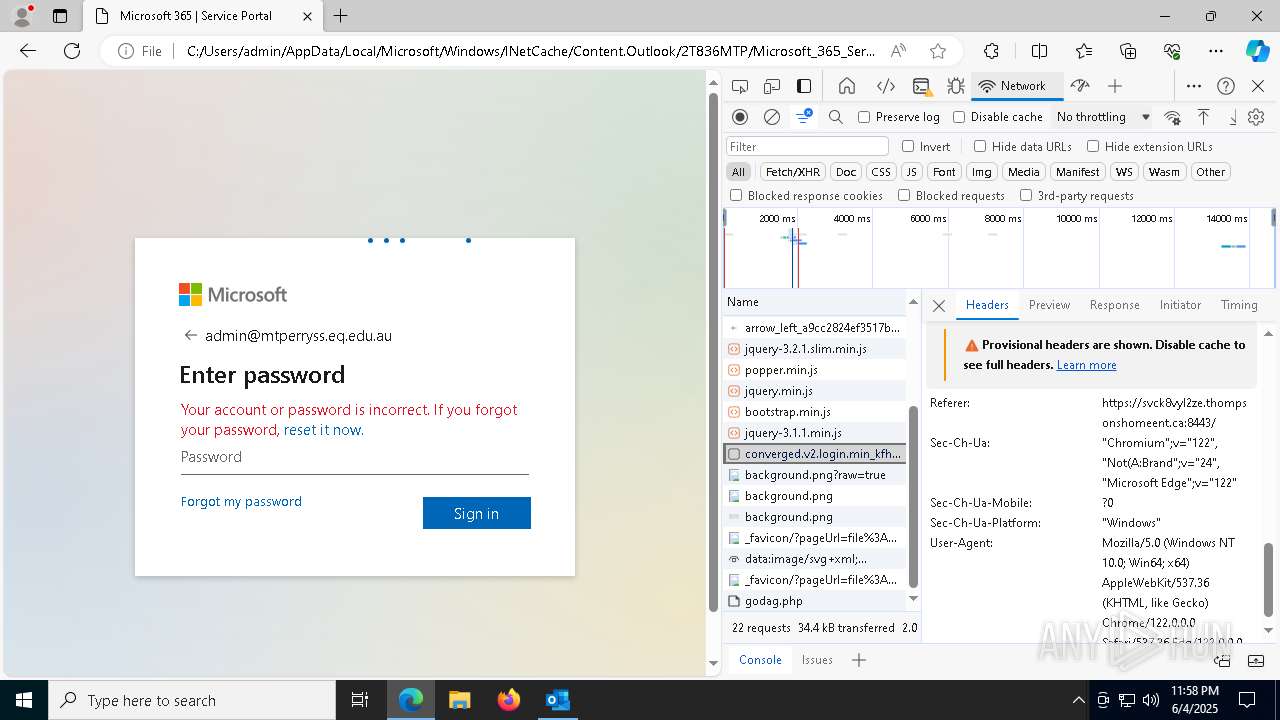Open Edge split screen icon

click(x=1039, y=51)
